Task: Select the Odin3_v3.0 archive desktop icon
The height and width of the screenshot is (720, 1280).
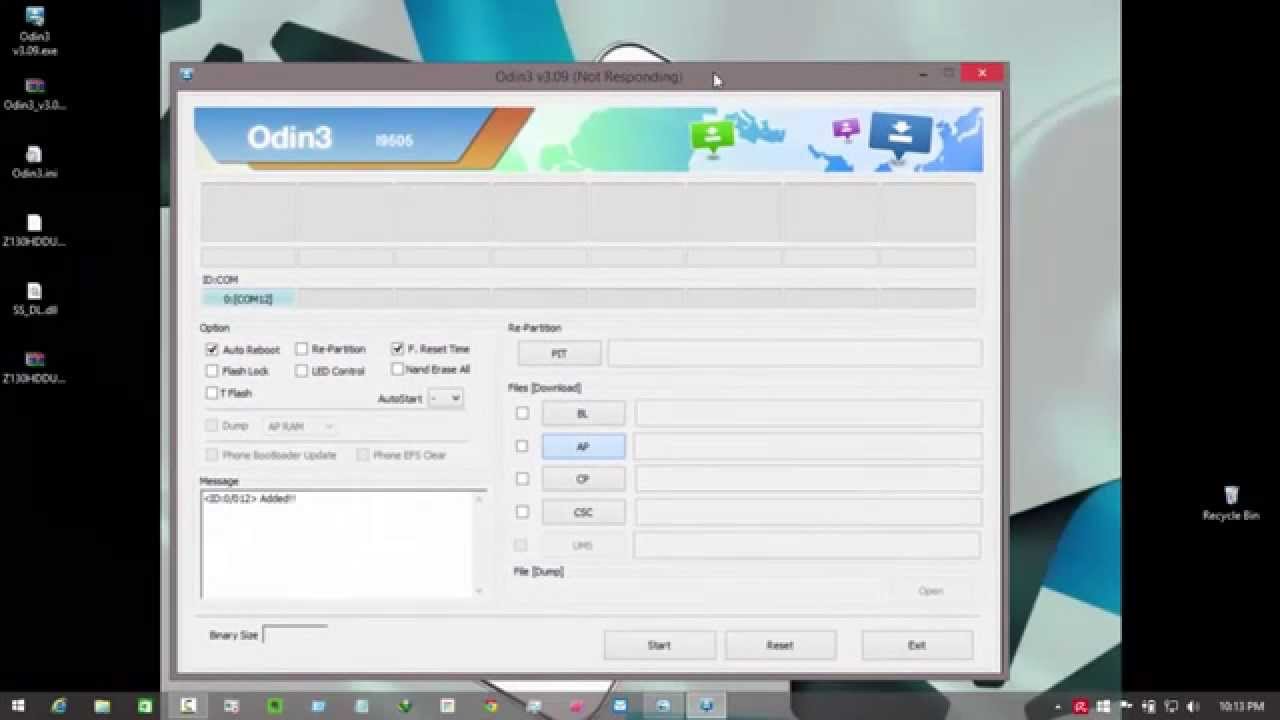Action: pyautogui.click(x=34, y=94)
